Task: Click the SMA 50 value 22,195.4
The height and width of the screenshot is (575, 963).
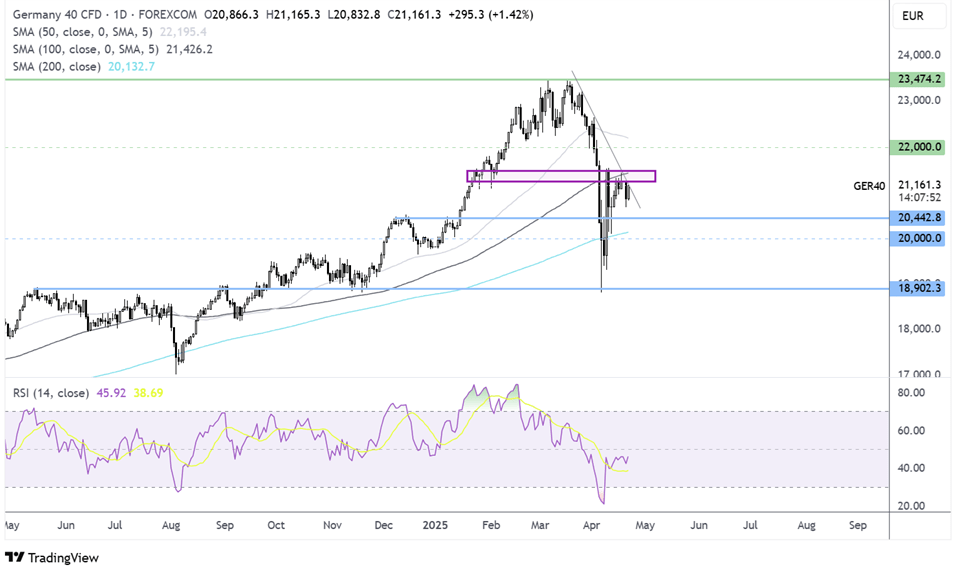Action: 183,32
